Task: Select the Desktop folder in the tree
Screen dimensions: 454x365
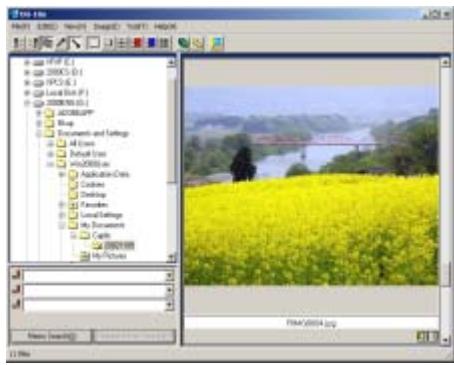Action: pos(93,195)
